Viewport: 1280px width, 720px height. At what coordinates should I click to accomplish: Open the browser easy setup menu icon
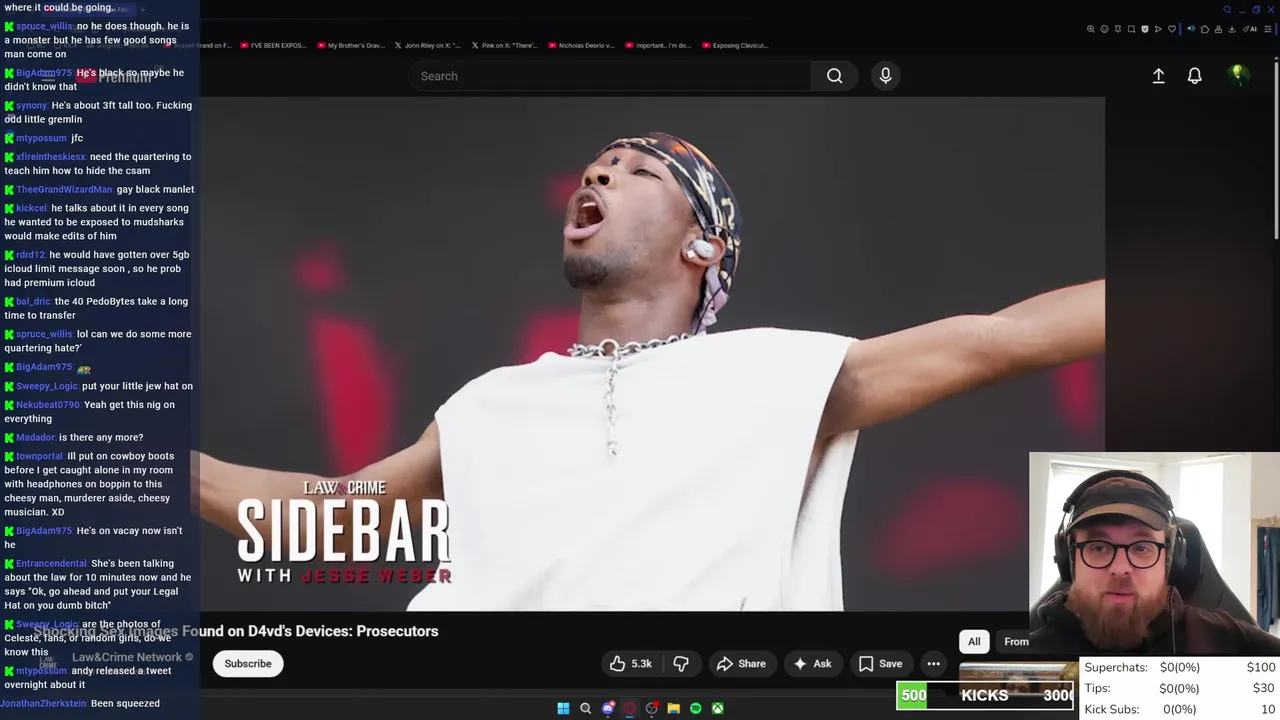pos(1268,29)
